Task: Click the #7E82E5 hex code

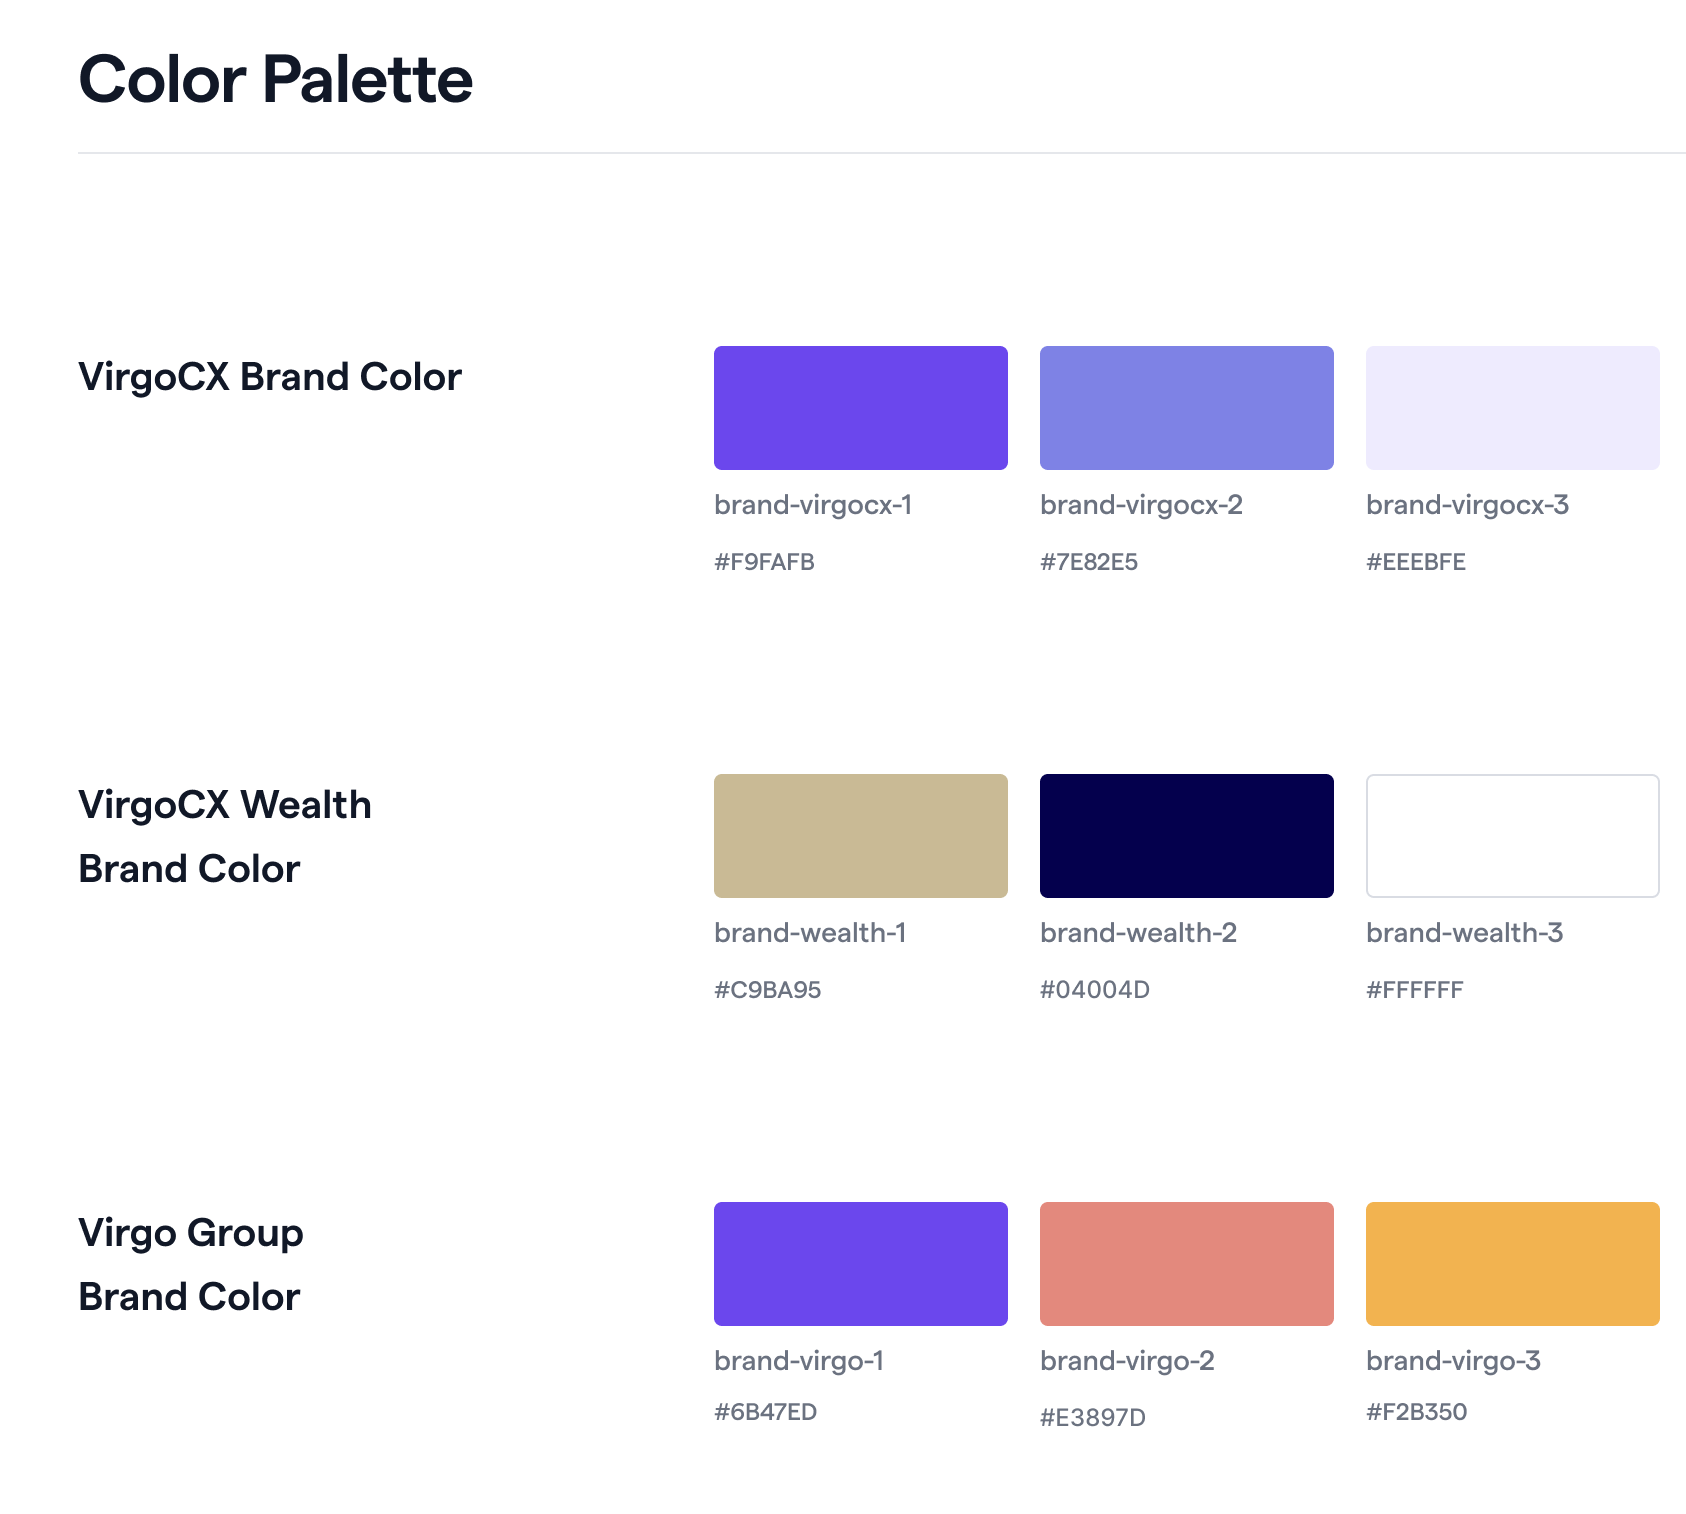Action: (x=1089, y=562)
